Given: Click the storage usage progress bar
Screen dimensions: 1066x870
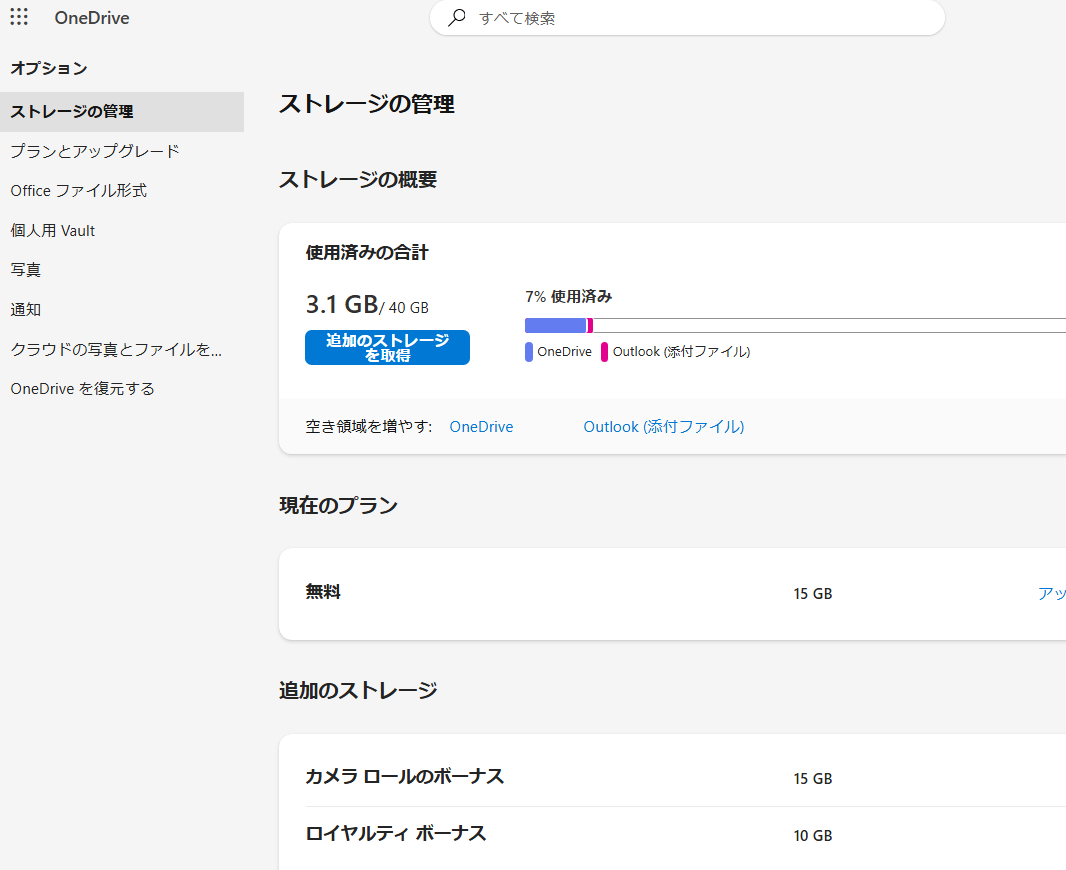Looking at the screenshot, I should point(795,325).
